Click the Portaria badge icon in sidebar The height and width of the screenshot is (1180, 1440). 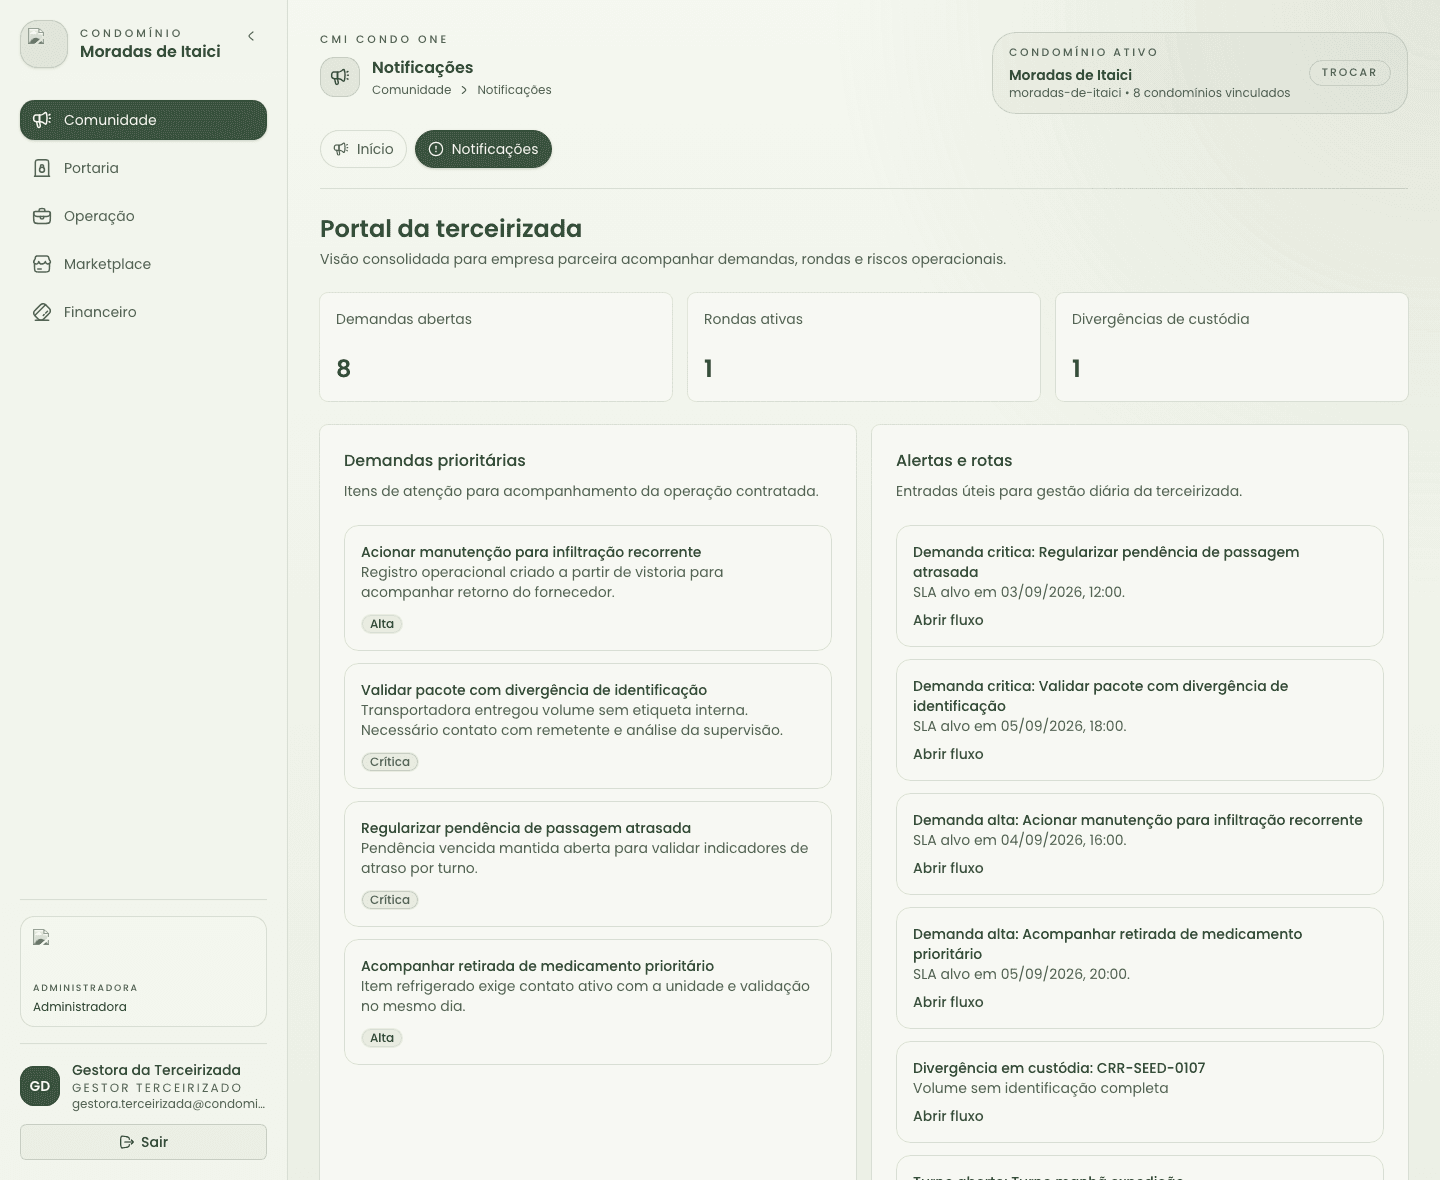[x=42, y=168]
